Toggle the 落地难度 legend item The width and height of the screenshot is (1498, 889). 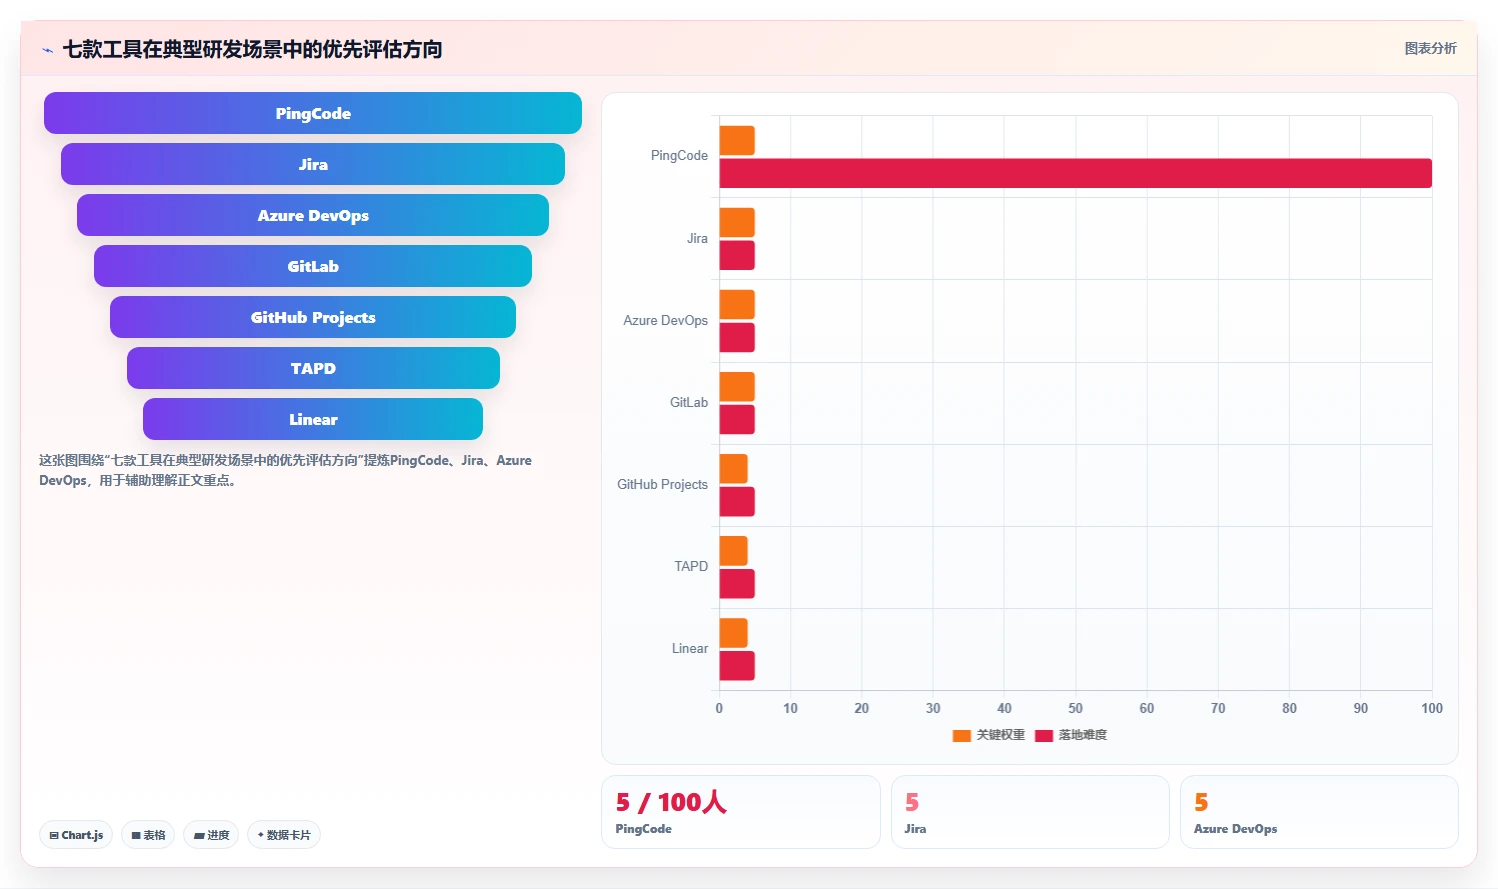tap(1071, 735)
